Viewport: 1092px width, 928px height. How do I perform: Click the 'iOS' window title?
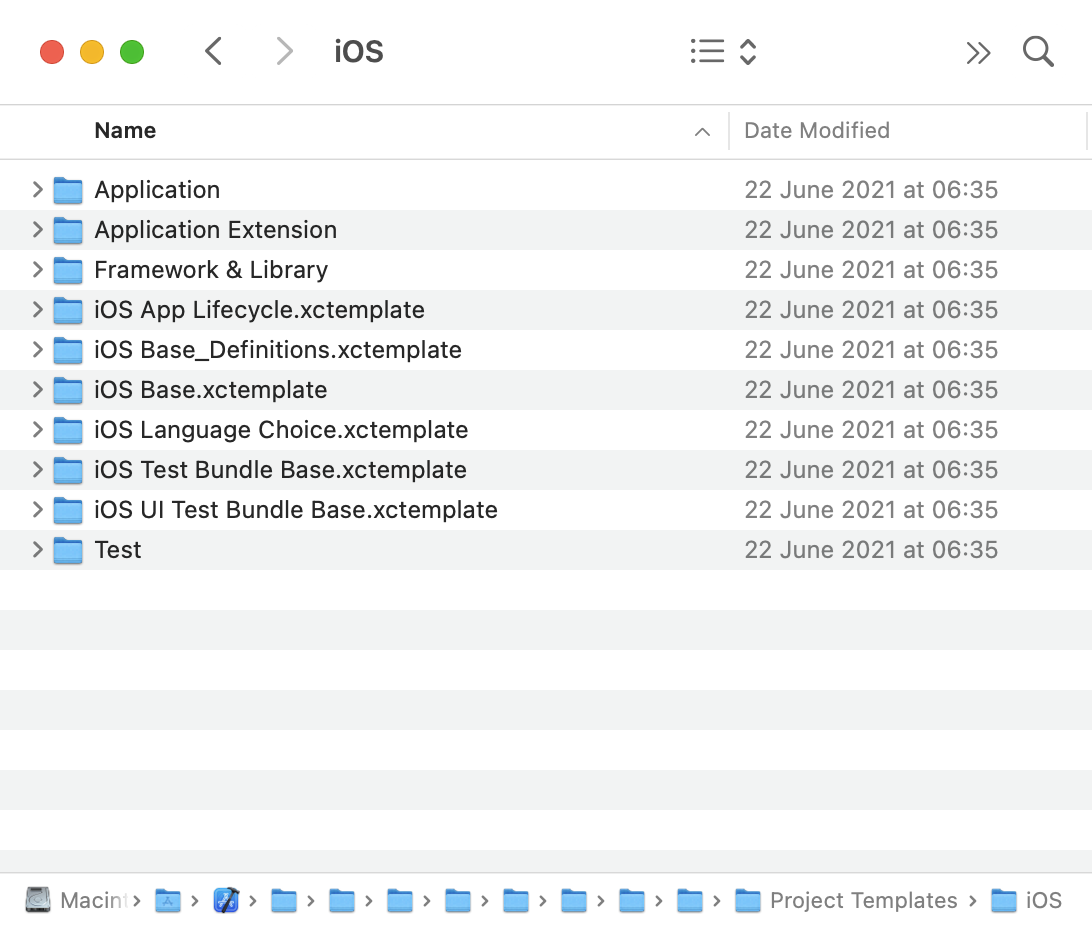pyautogui.click(x=359, y=52)
